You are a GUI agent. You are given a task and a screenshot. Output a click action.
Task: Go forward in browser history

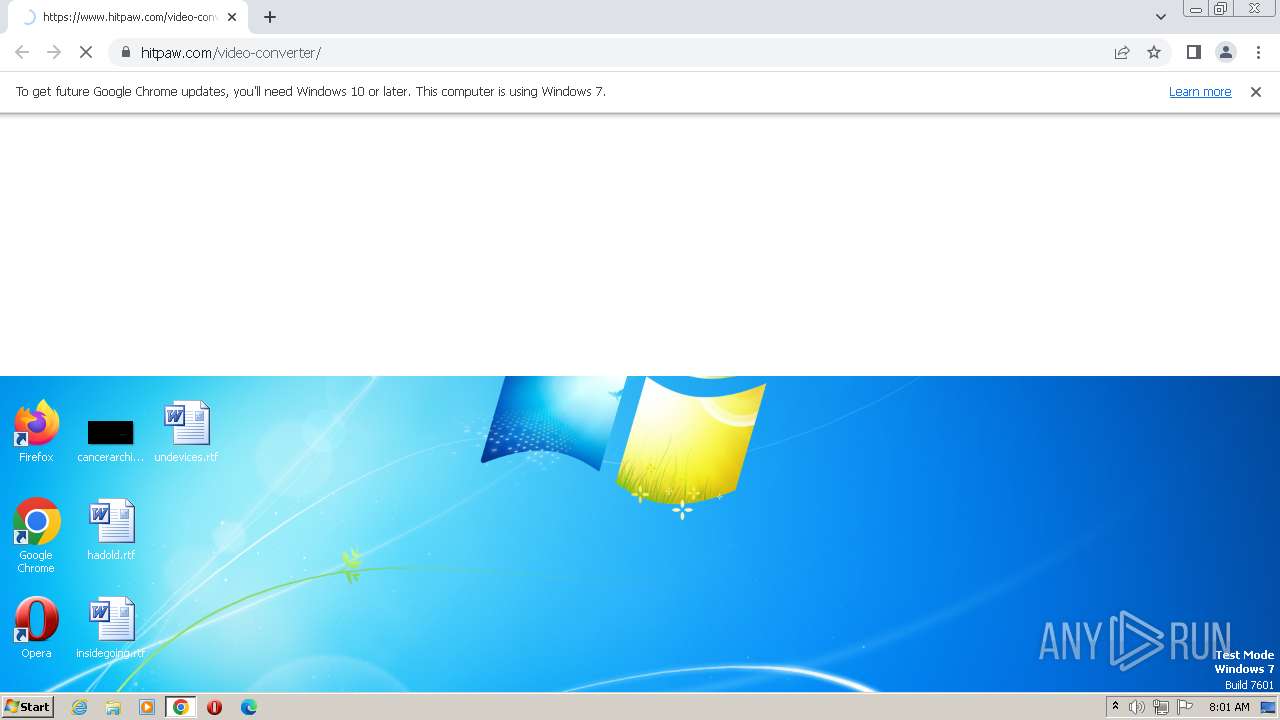(x=54, y=52)
